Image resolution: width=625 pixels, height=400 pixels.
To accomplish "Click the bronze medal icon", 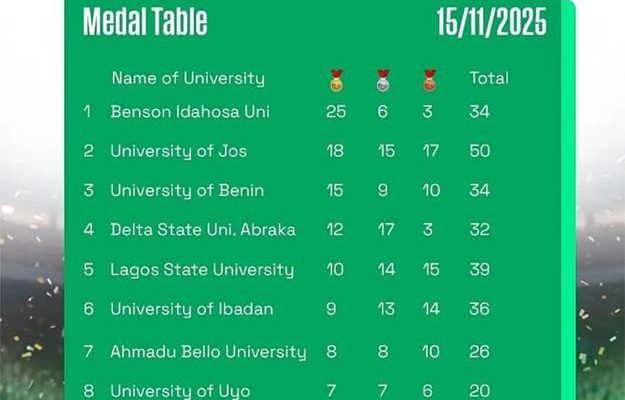I will (x=428, y=78).
